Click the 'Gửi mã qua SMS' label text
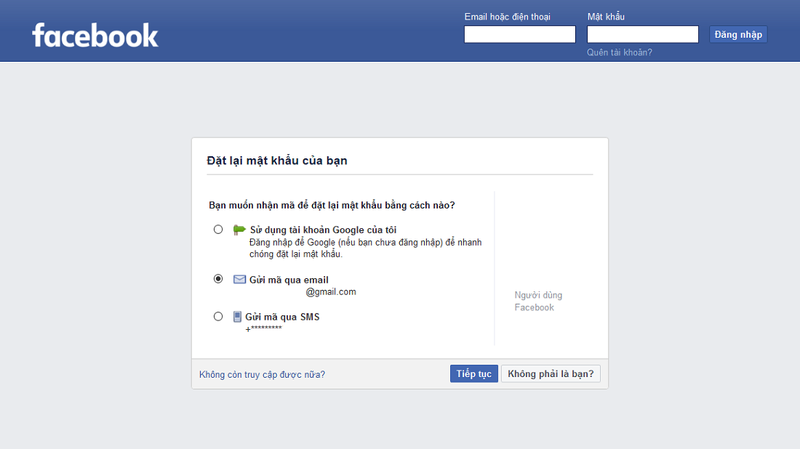 pos(282,317)
